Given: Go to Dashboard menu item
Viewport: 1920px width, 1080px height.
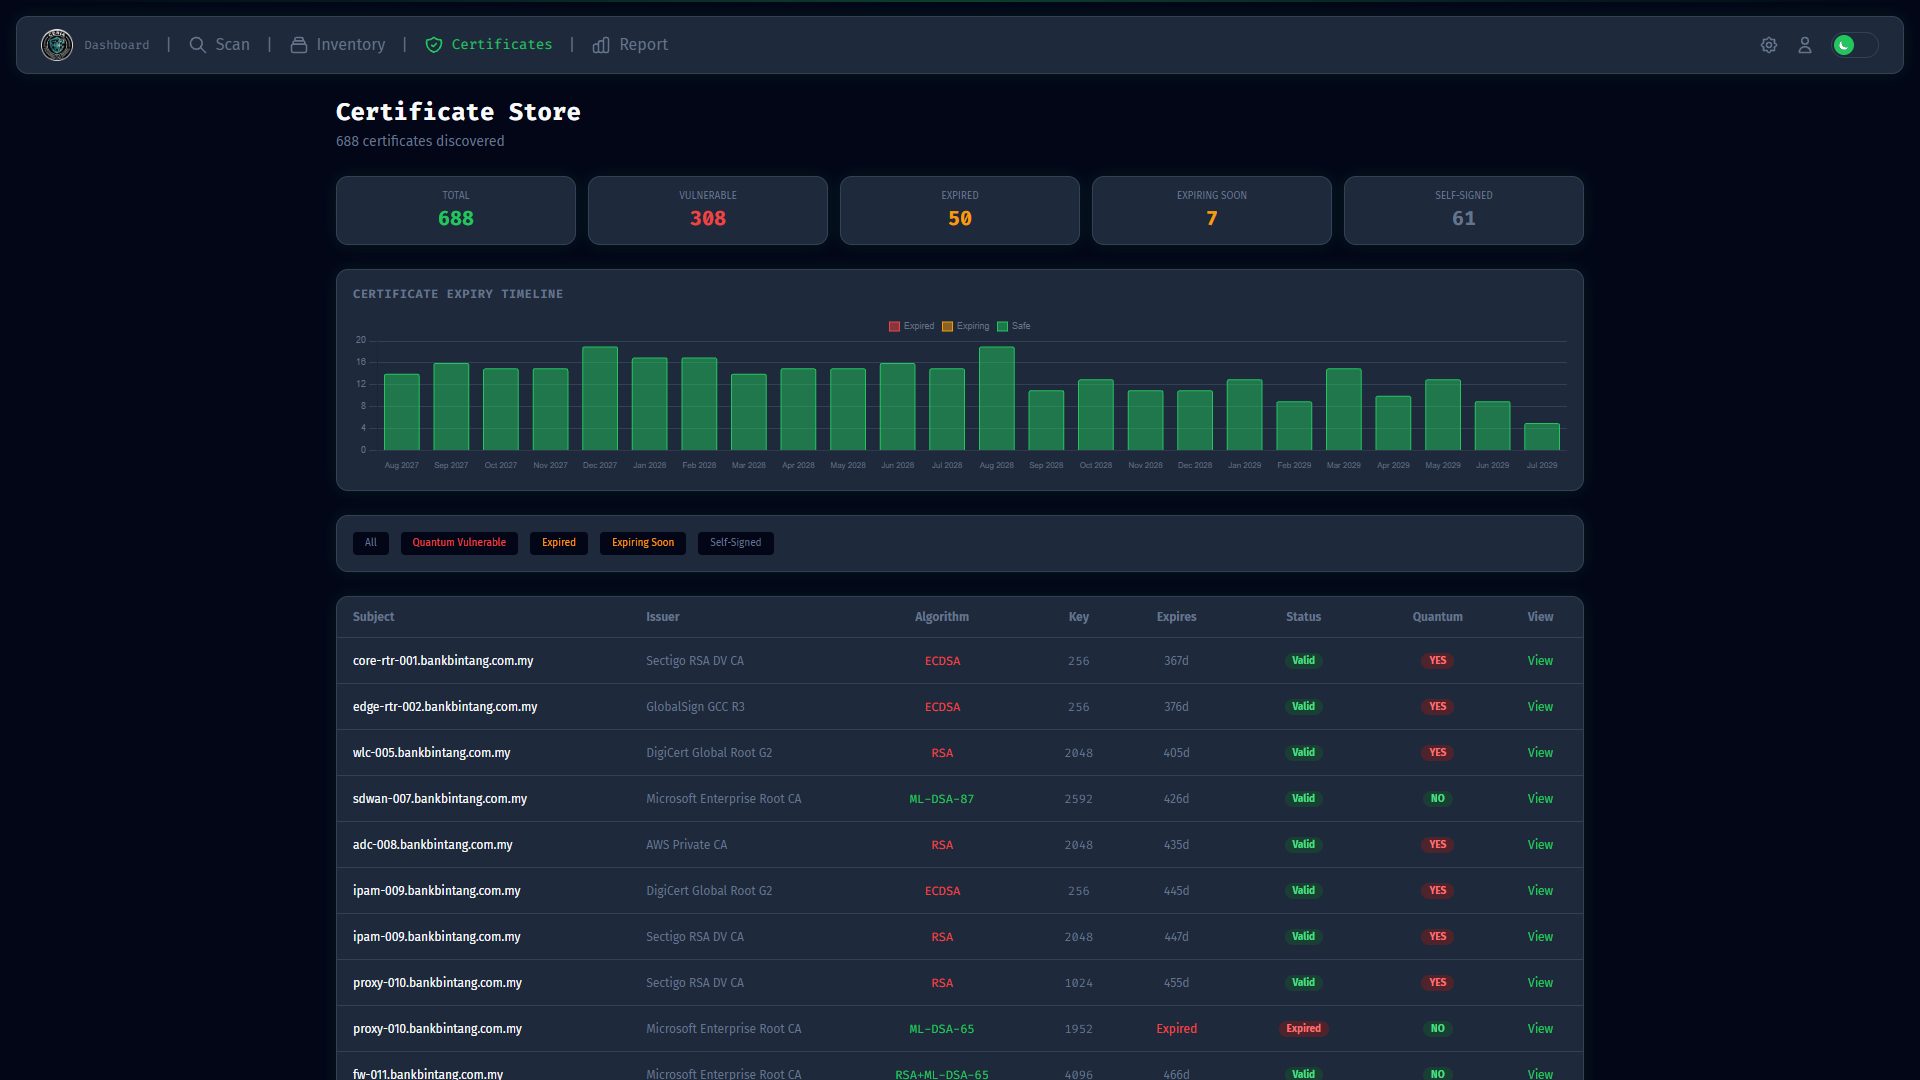Looking at the screenshot, I should click(117, 45).
